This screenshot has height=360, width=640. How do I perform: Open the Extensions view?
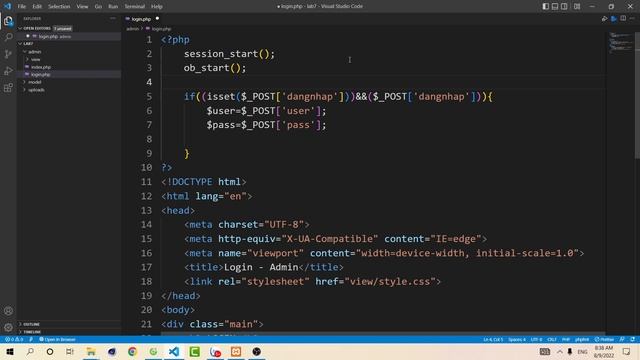pos(8,88)
